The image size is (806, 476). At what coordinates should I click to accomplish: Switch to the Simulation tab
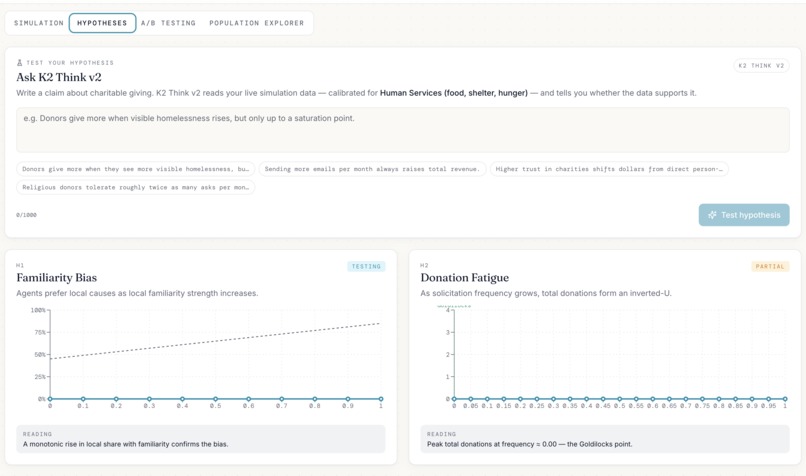(x=39, y=23)
